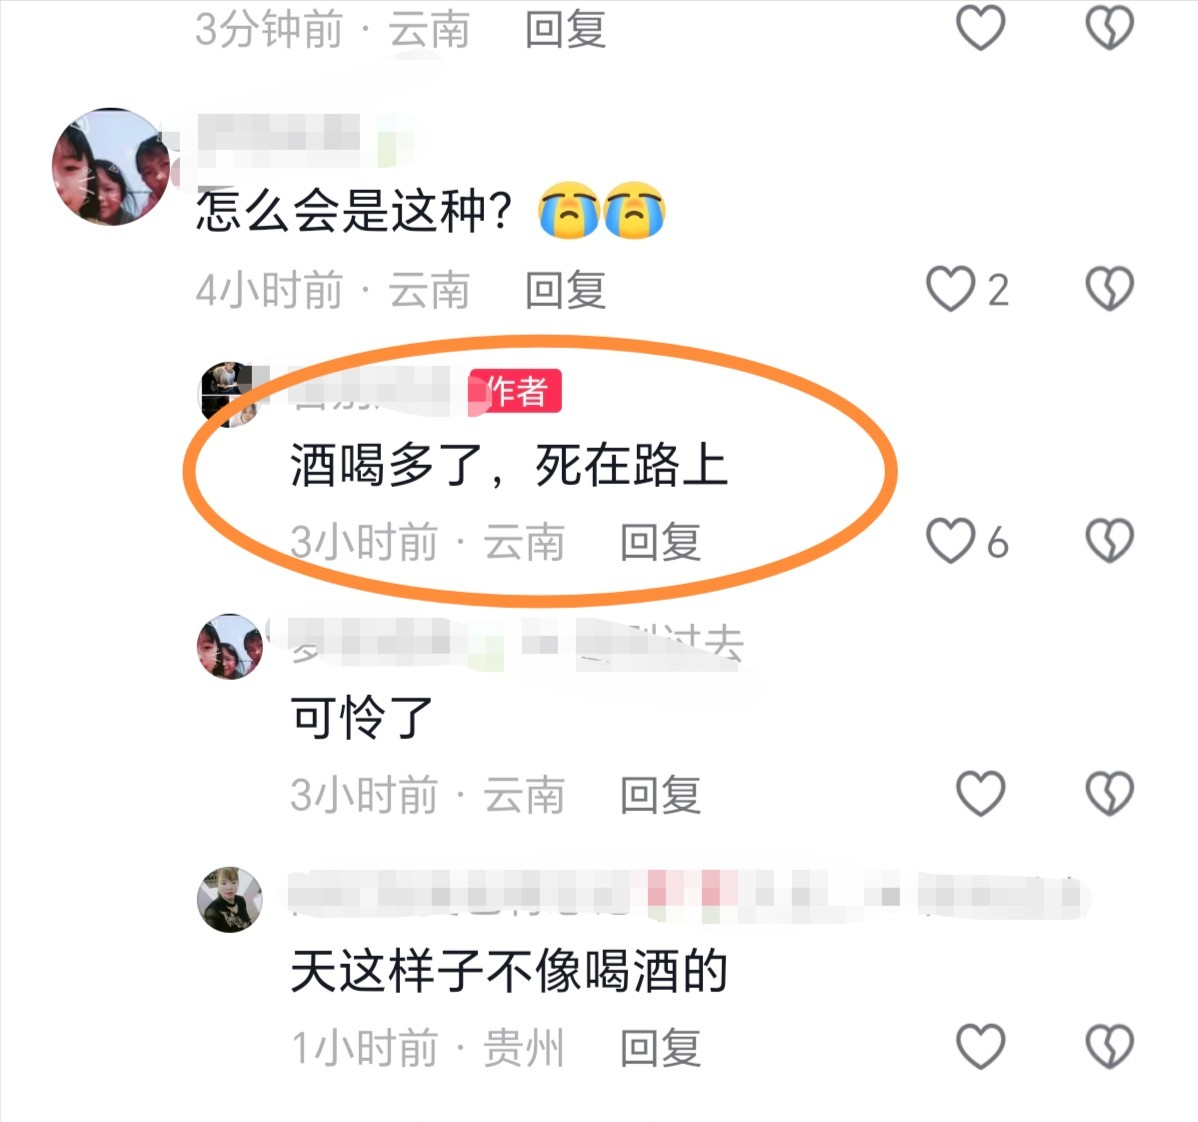
Task: Dislike the 天这样子不像喝酒的 comment
Action: (1109, 1046)
